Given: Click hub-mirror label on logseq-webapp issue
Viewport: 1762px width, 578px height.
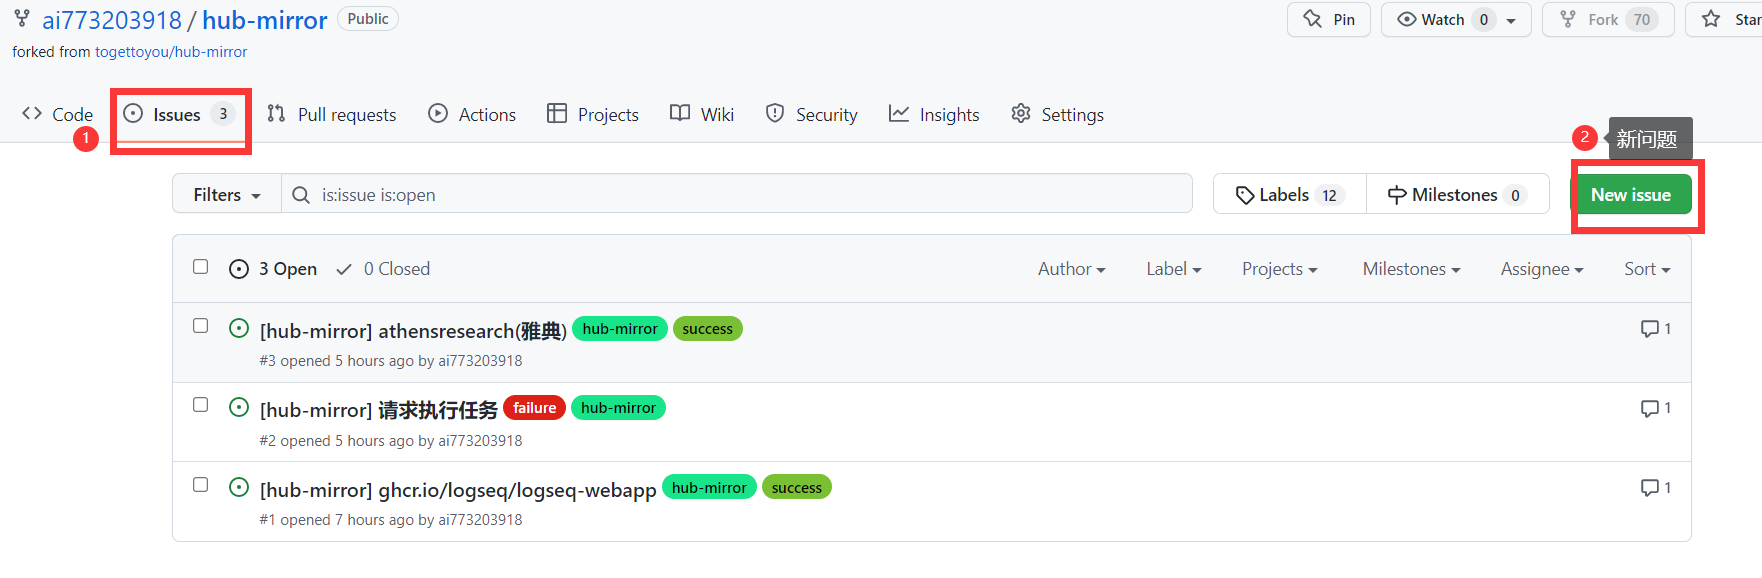Looking at the screenshot, I should click(x=709, y=488).
